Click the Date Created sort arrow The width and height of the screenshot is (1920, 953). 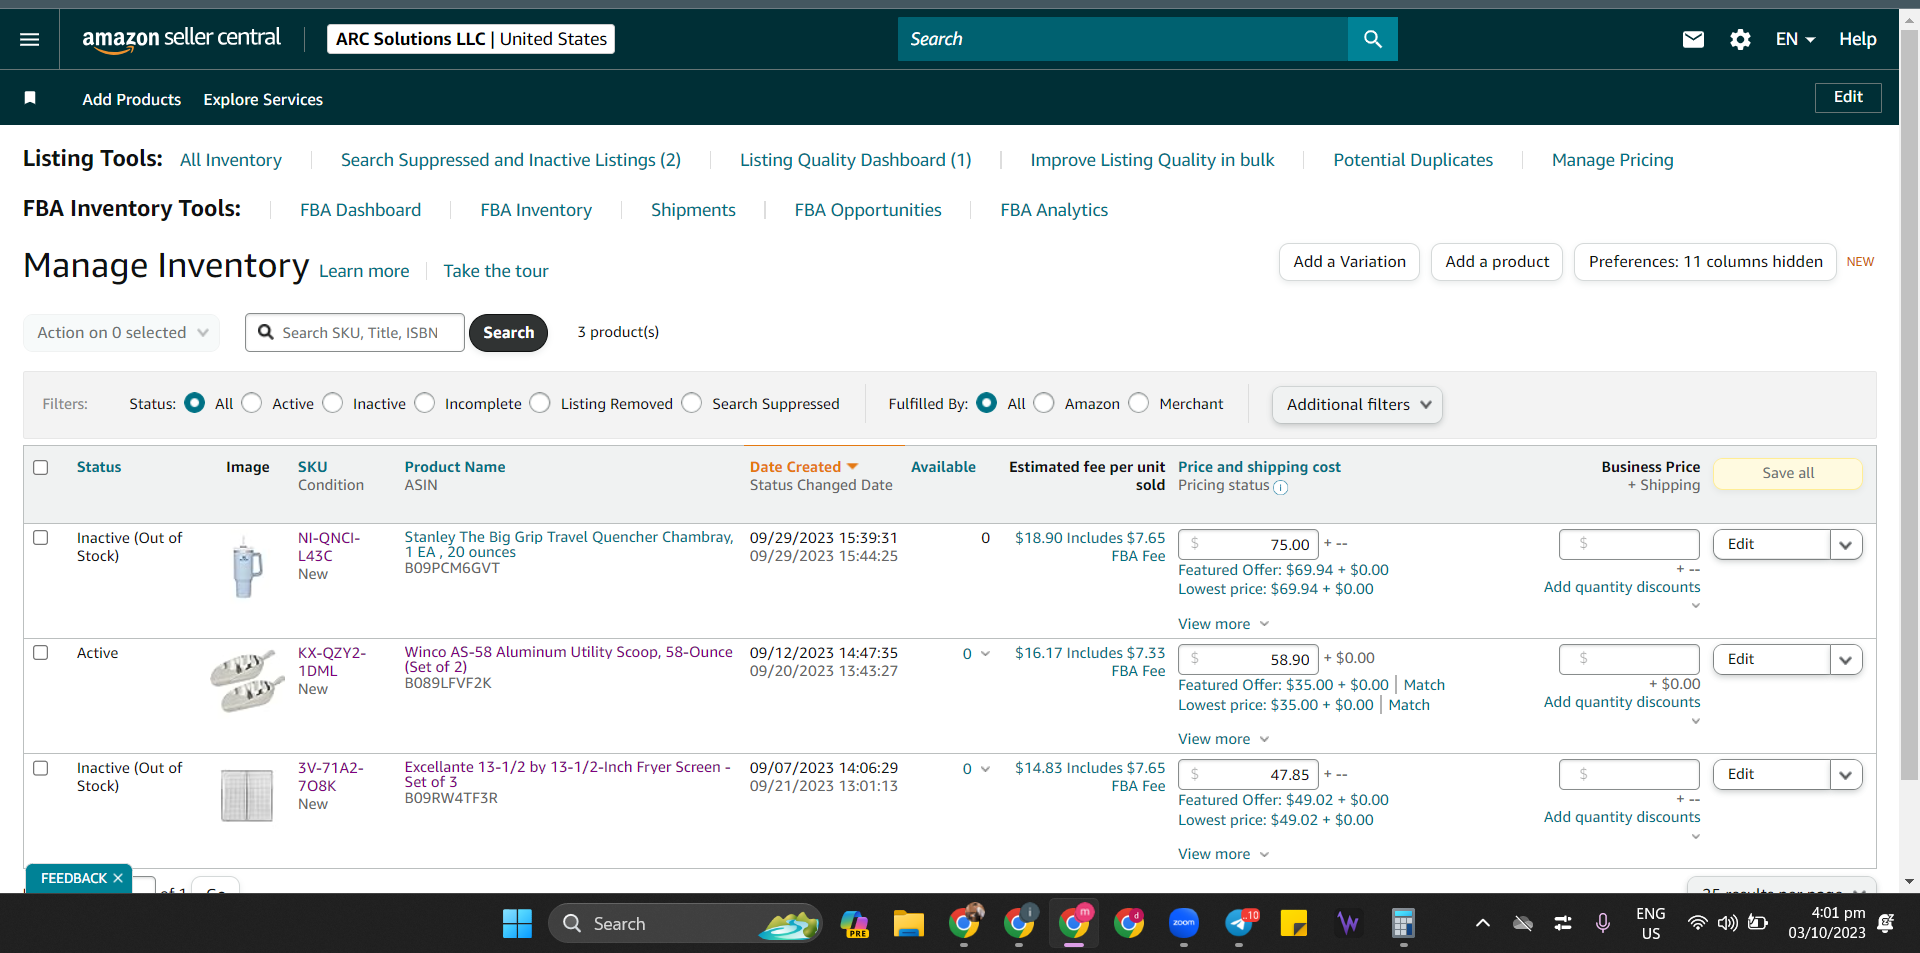[853, 467]
